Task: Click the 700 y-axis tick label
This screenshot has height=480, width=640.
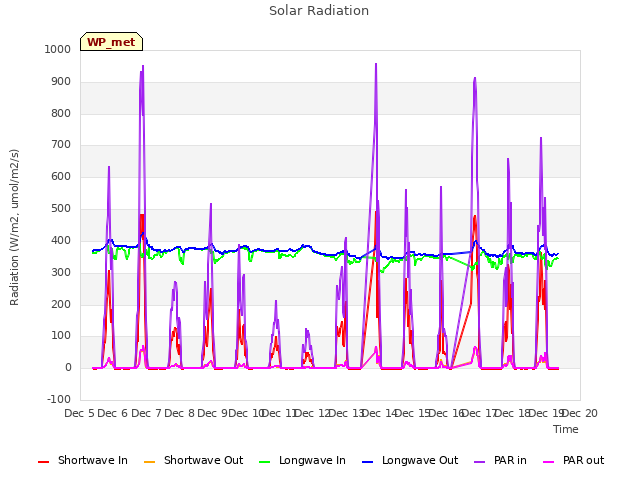Action: point(61,144)
